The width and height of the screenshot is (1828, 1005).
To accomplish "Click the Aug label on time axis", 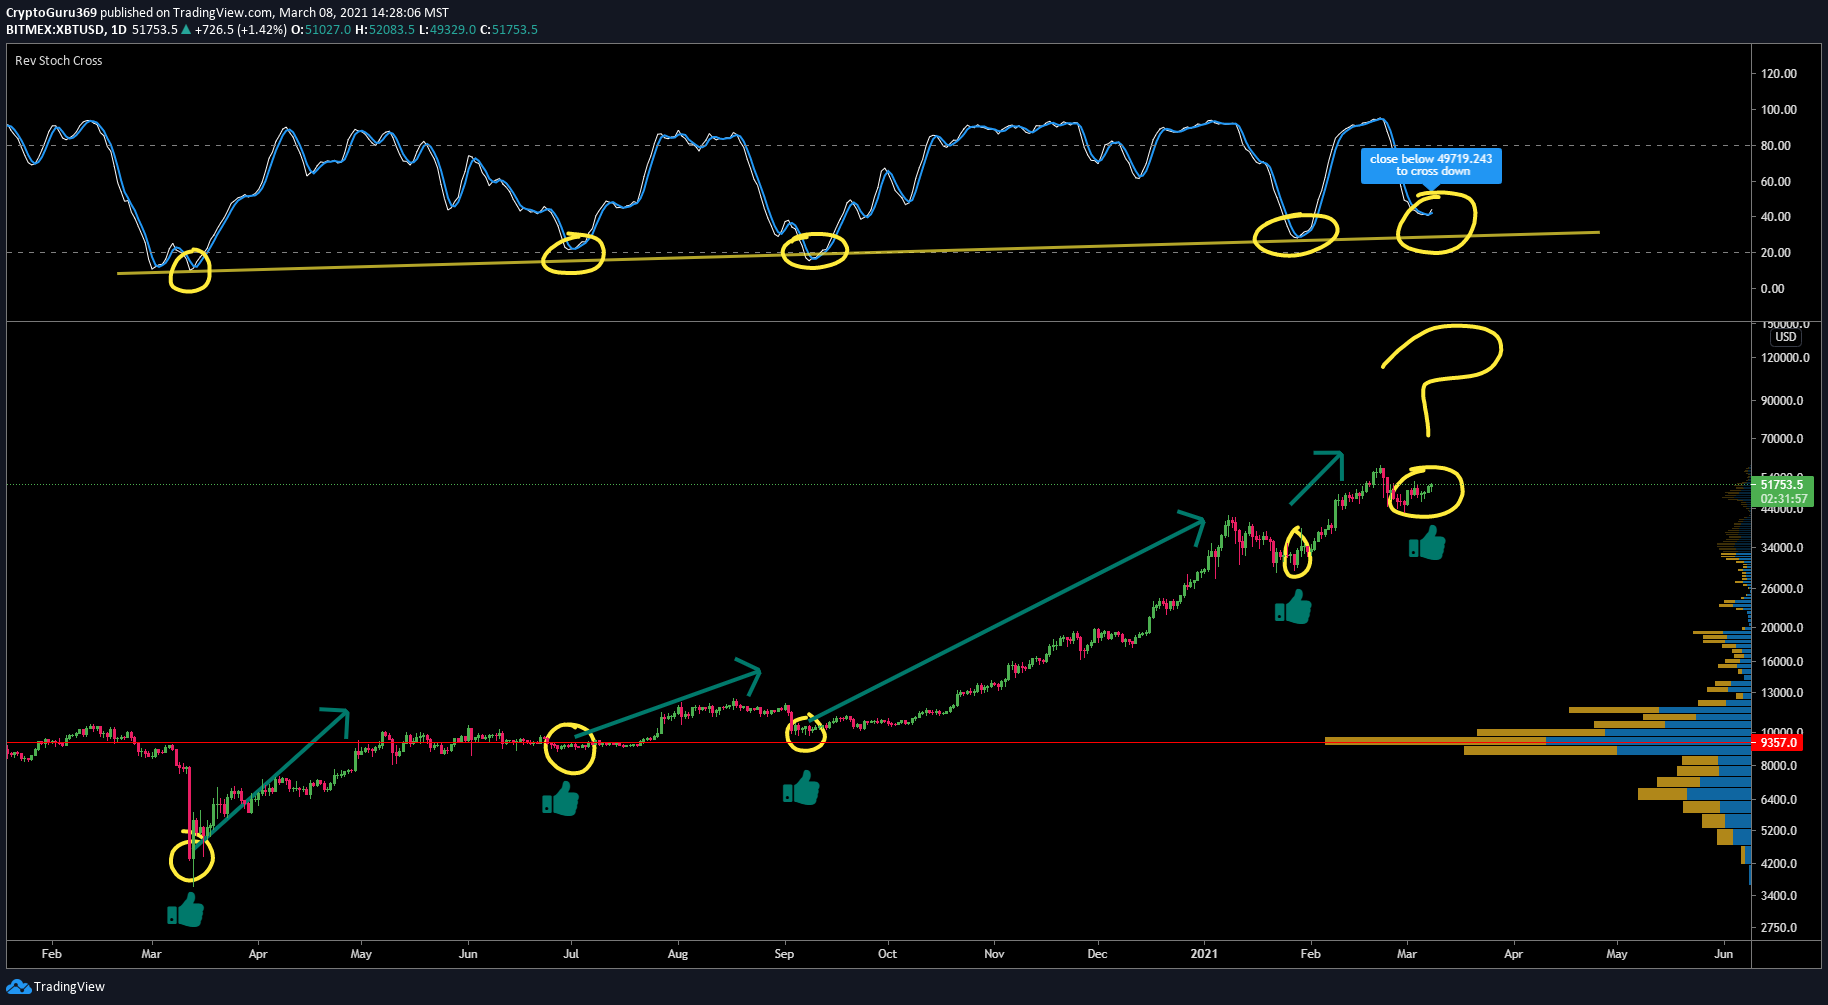I will (678, 954).
